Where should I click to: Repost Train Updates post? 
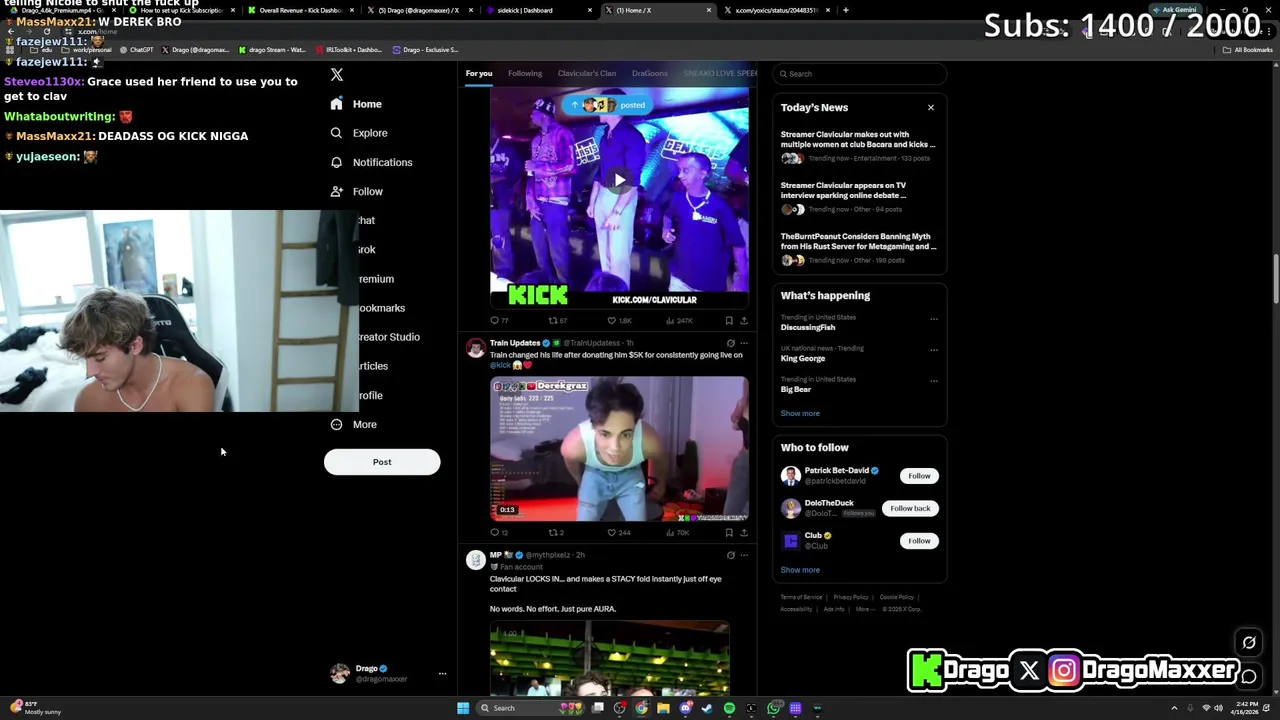[x=556, y=532]
